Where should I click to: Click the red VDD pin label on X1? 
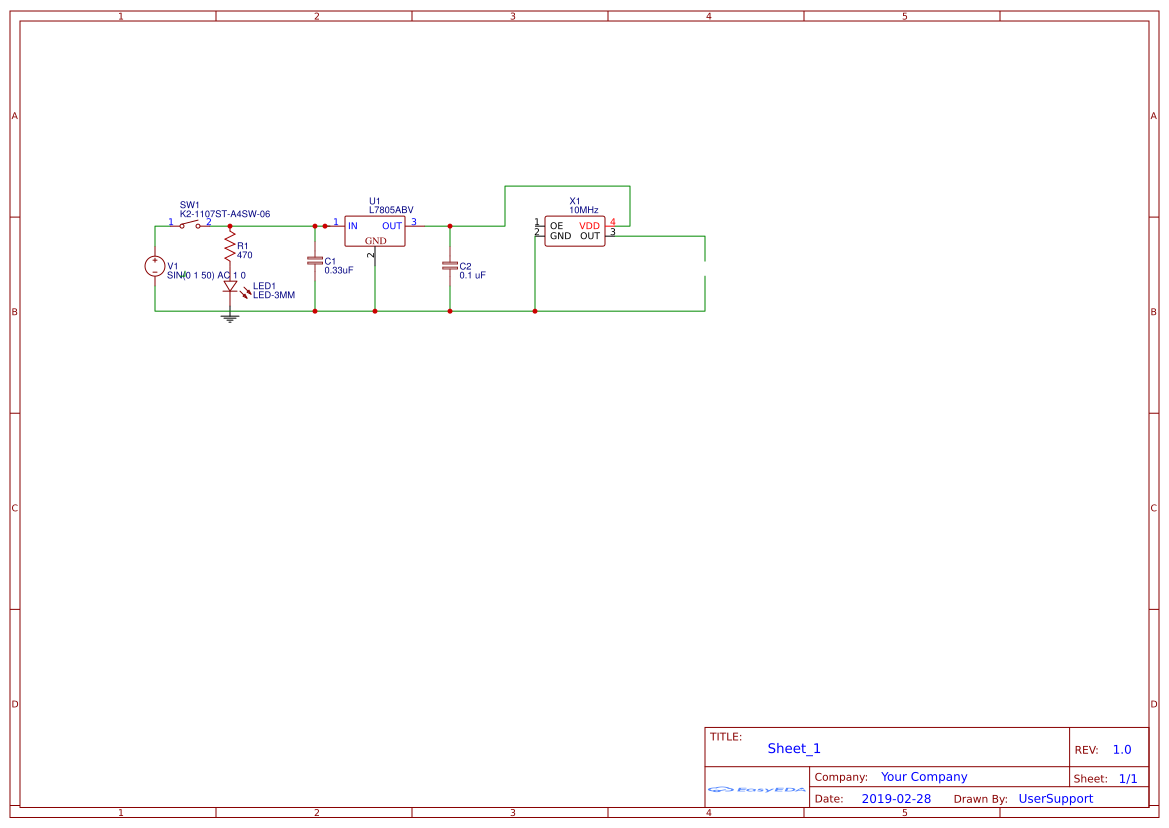point(589,226)
